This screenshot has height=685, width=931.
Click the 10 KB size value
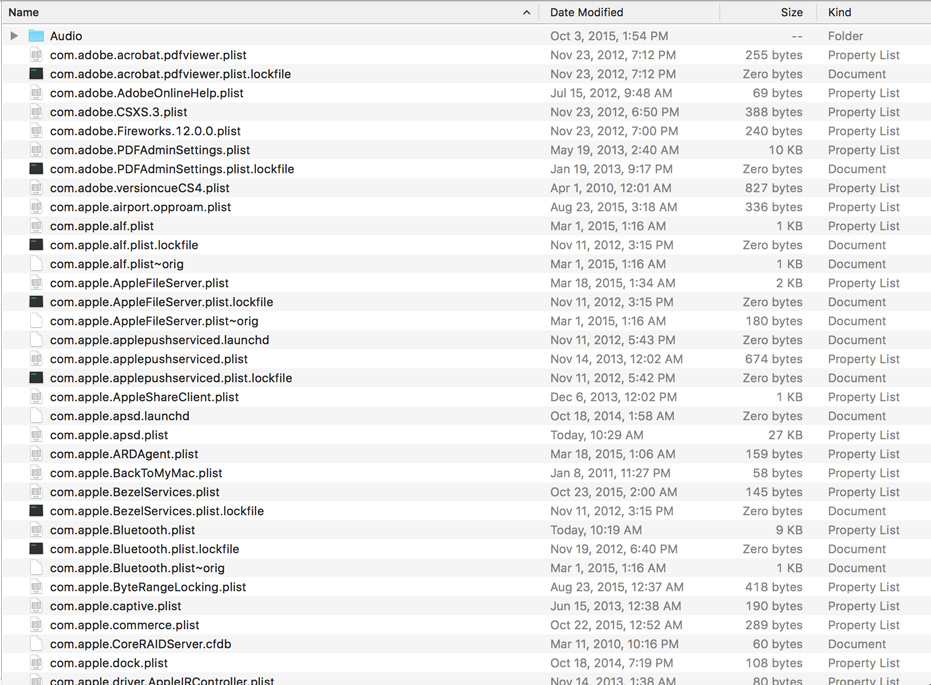[786, 150]
